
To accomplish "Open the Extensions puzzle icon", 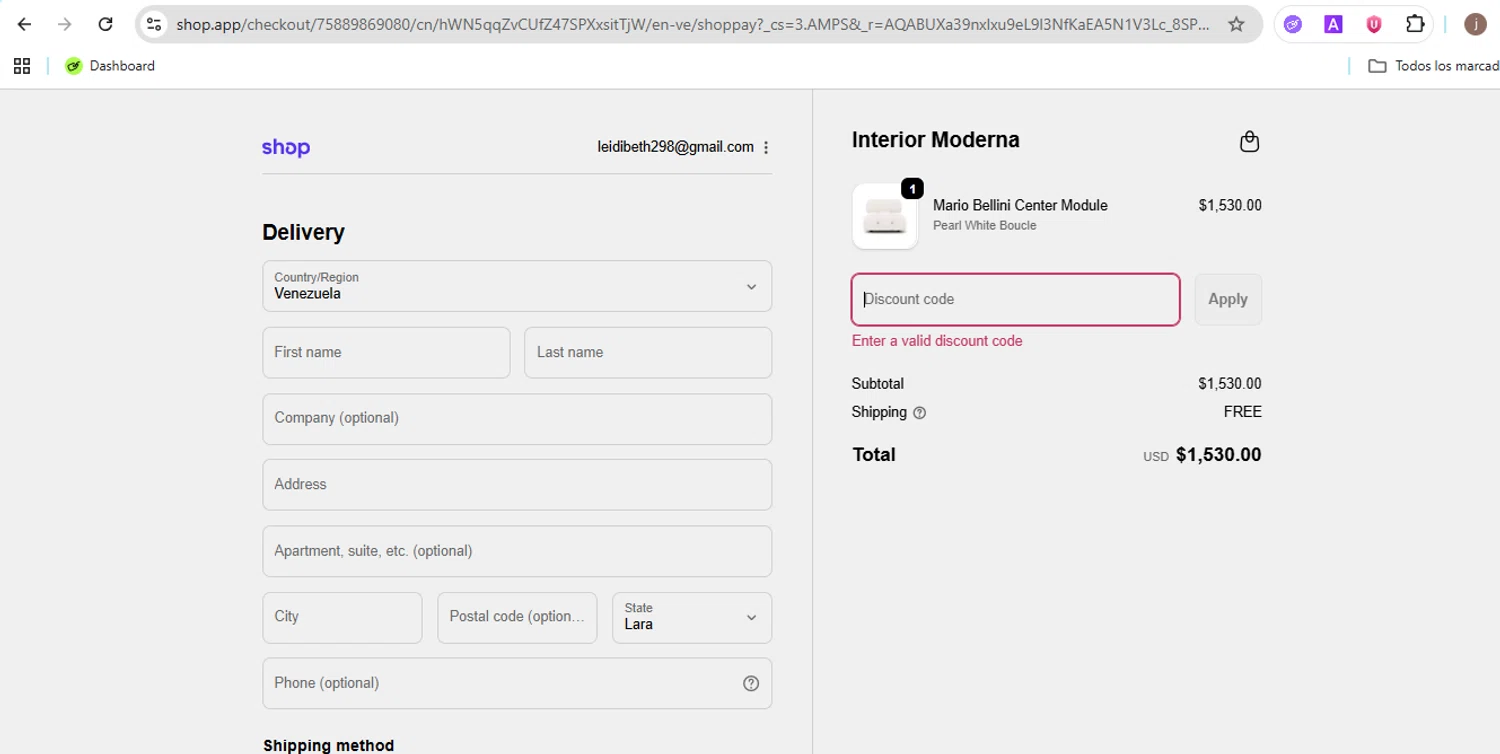I will click(x=1415, y=24).
